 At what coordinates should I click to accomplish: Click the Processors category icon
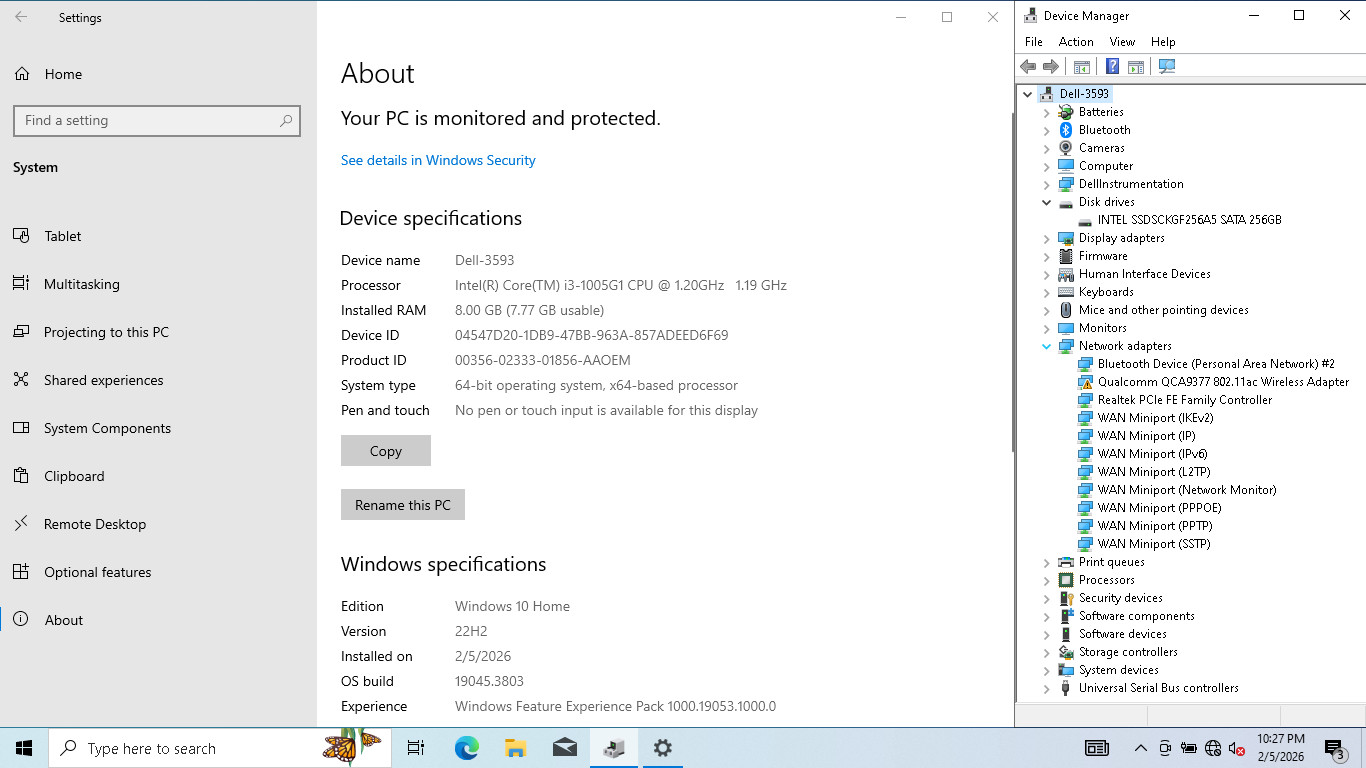1066,580
